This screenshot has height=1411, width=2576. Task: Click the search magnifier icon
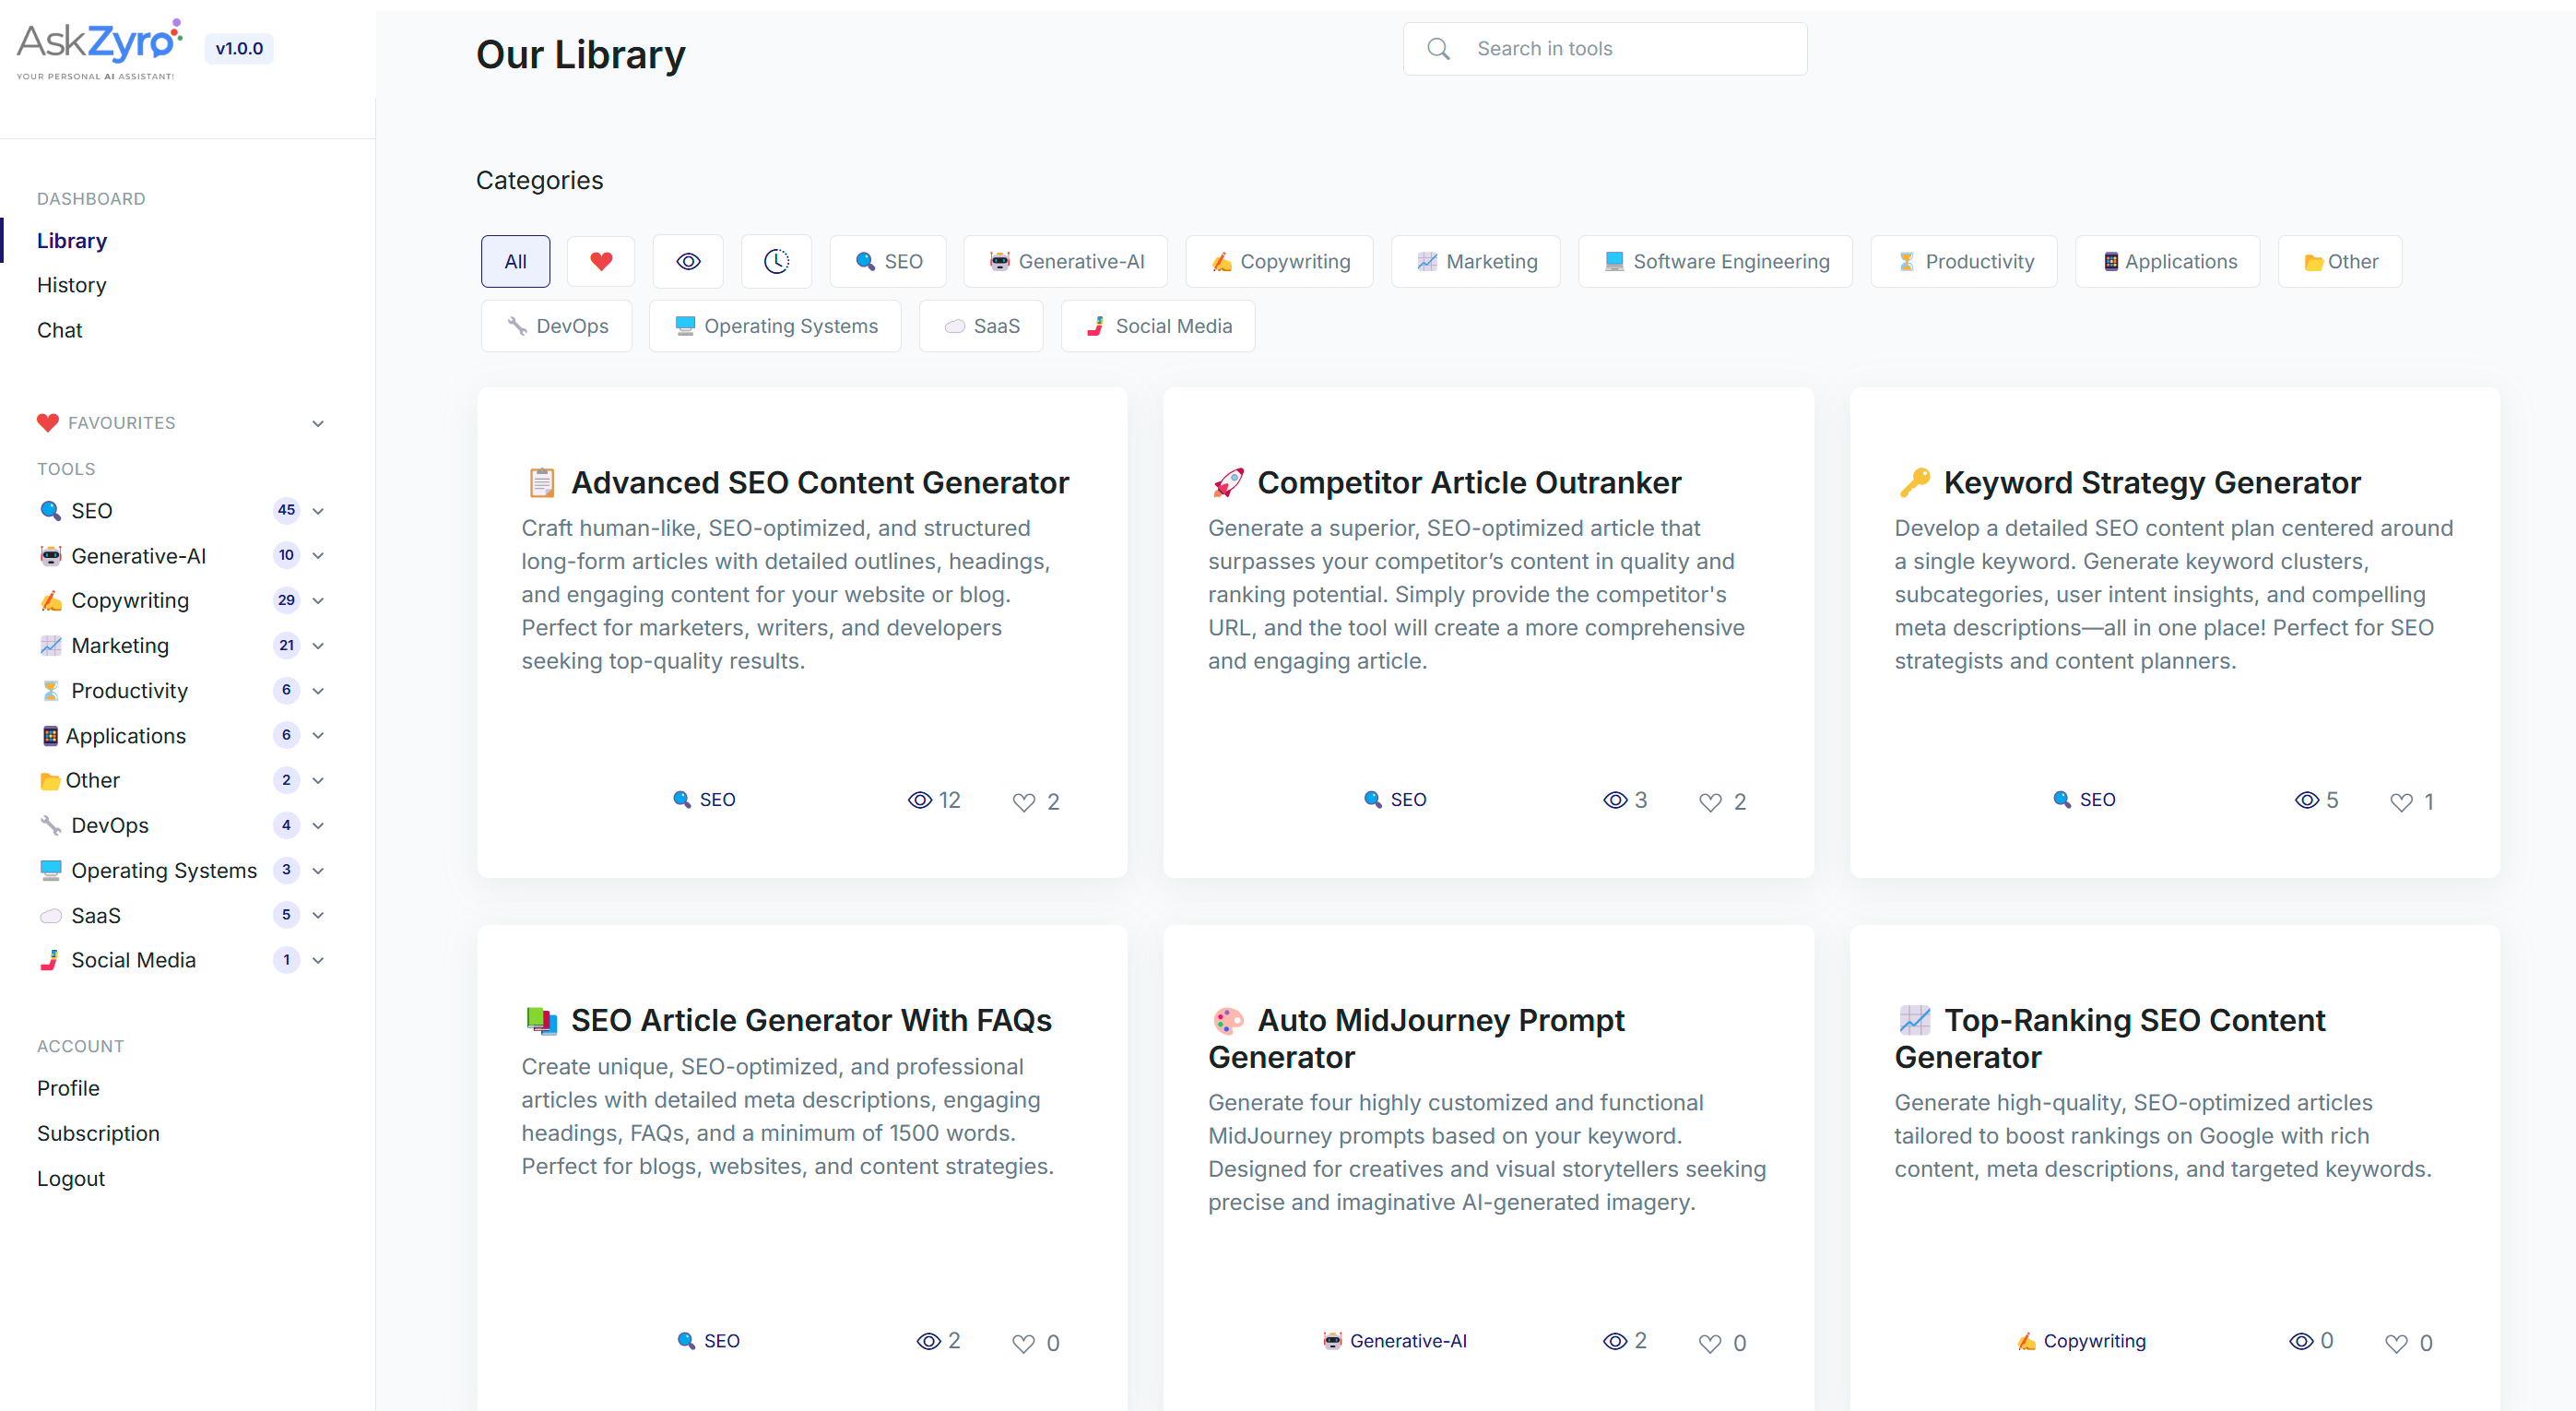coord(1438,48)
